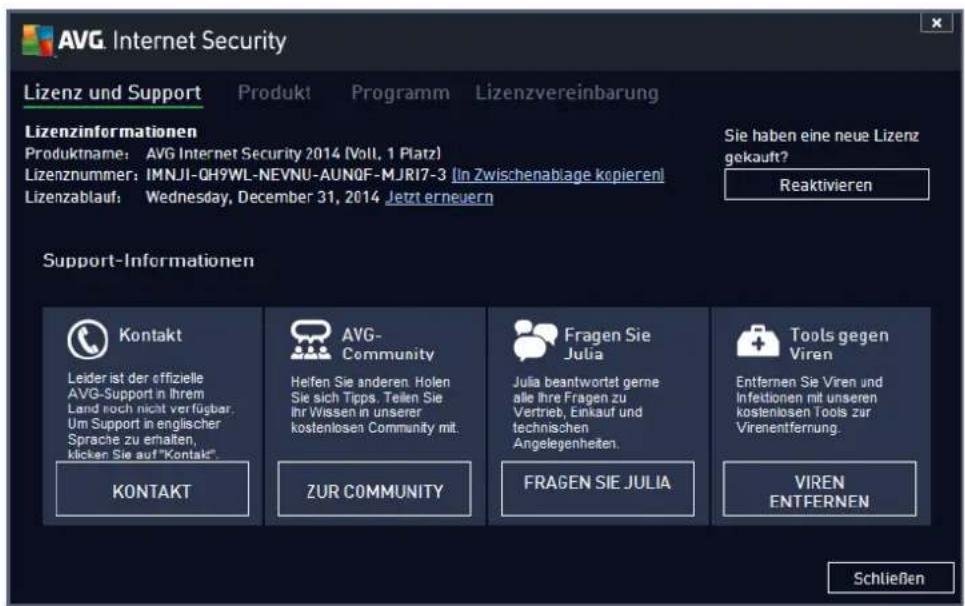
Task: Open the Programm tab
Action: [x=400, y=92]
